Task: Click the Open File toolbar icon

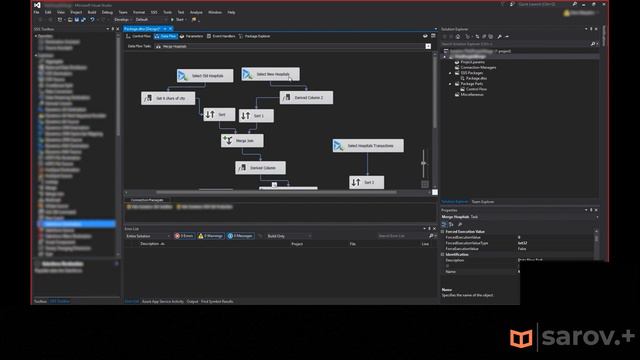Action: pos(70,20)
